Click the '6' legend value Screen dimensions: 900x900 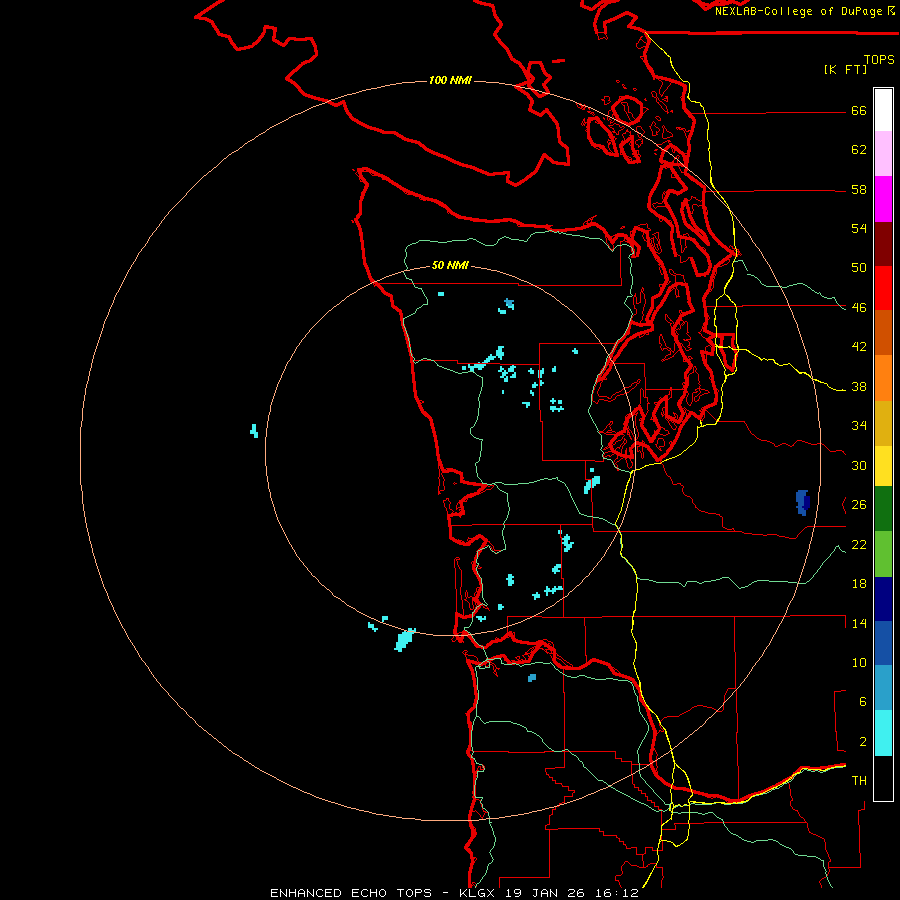click(862, 702)
